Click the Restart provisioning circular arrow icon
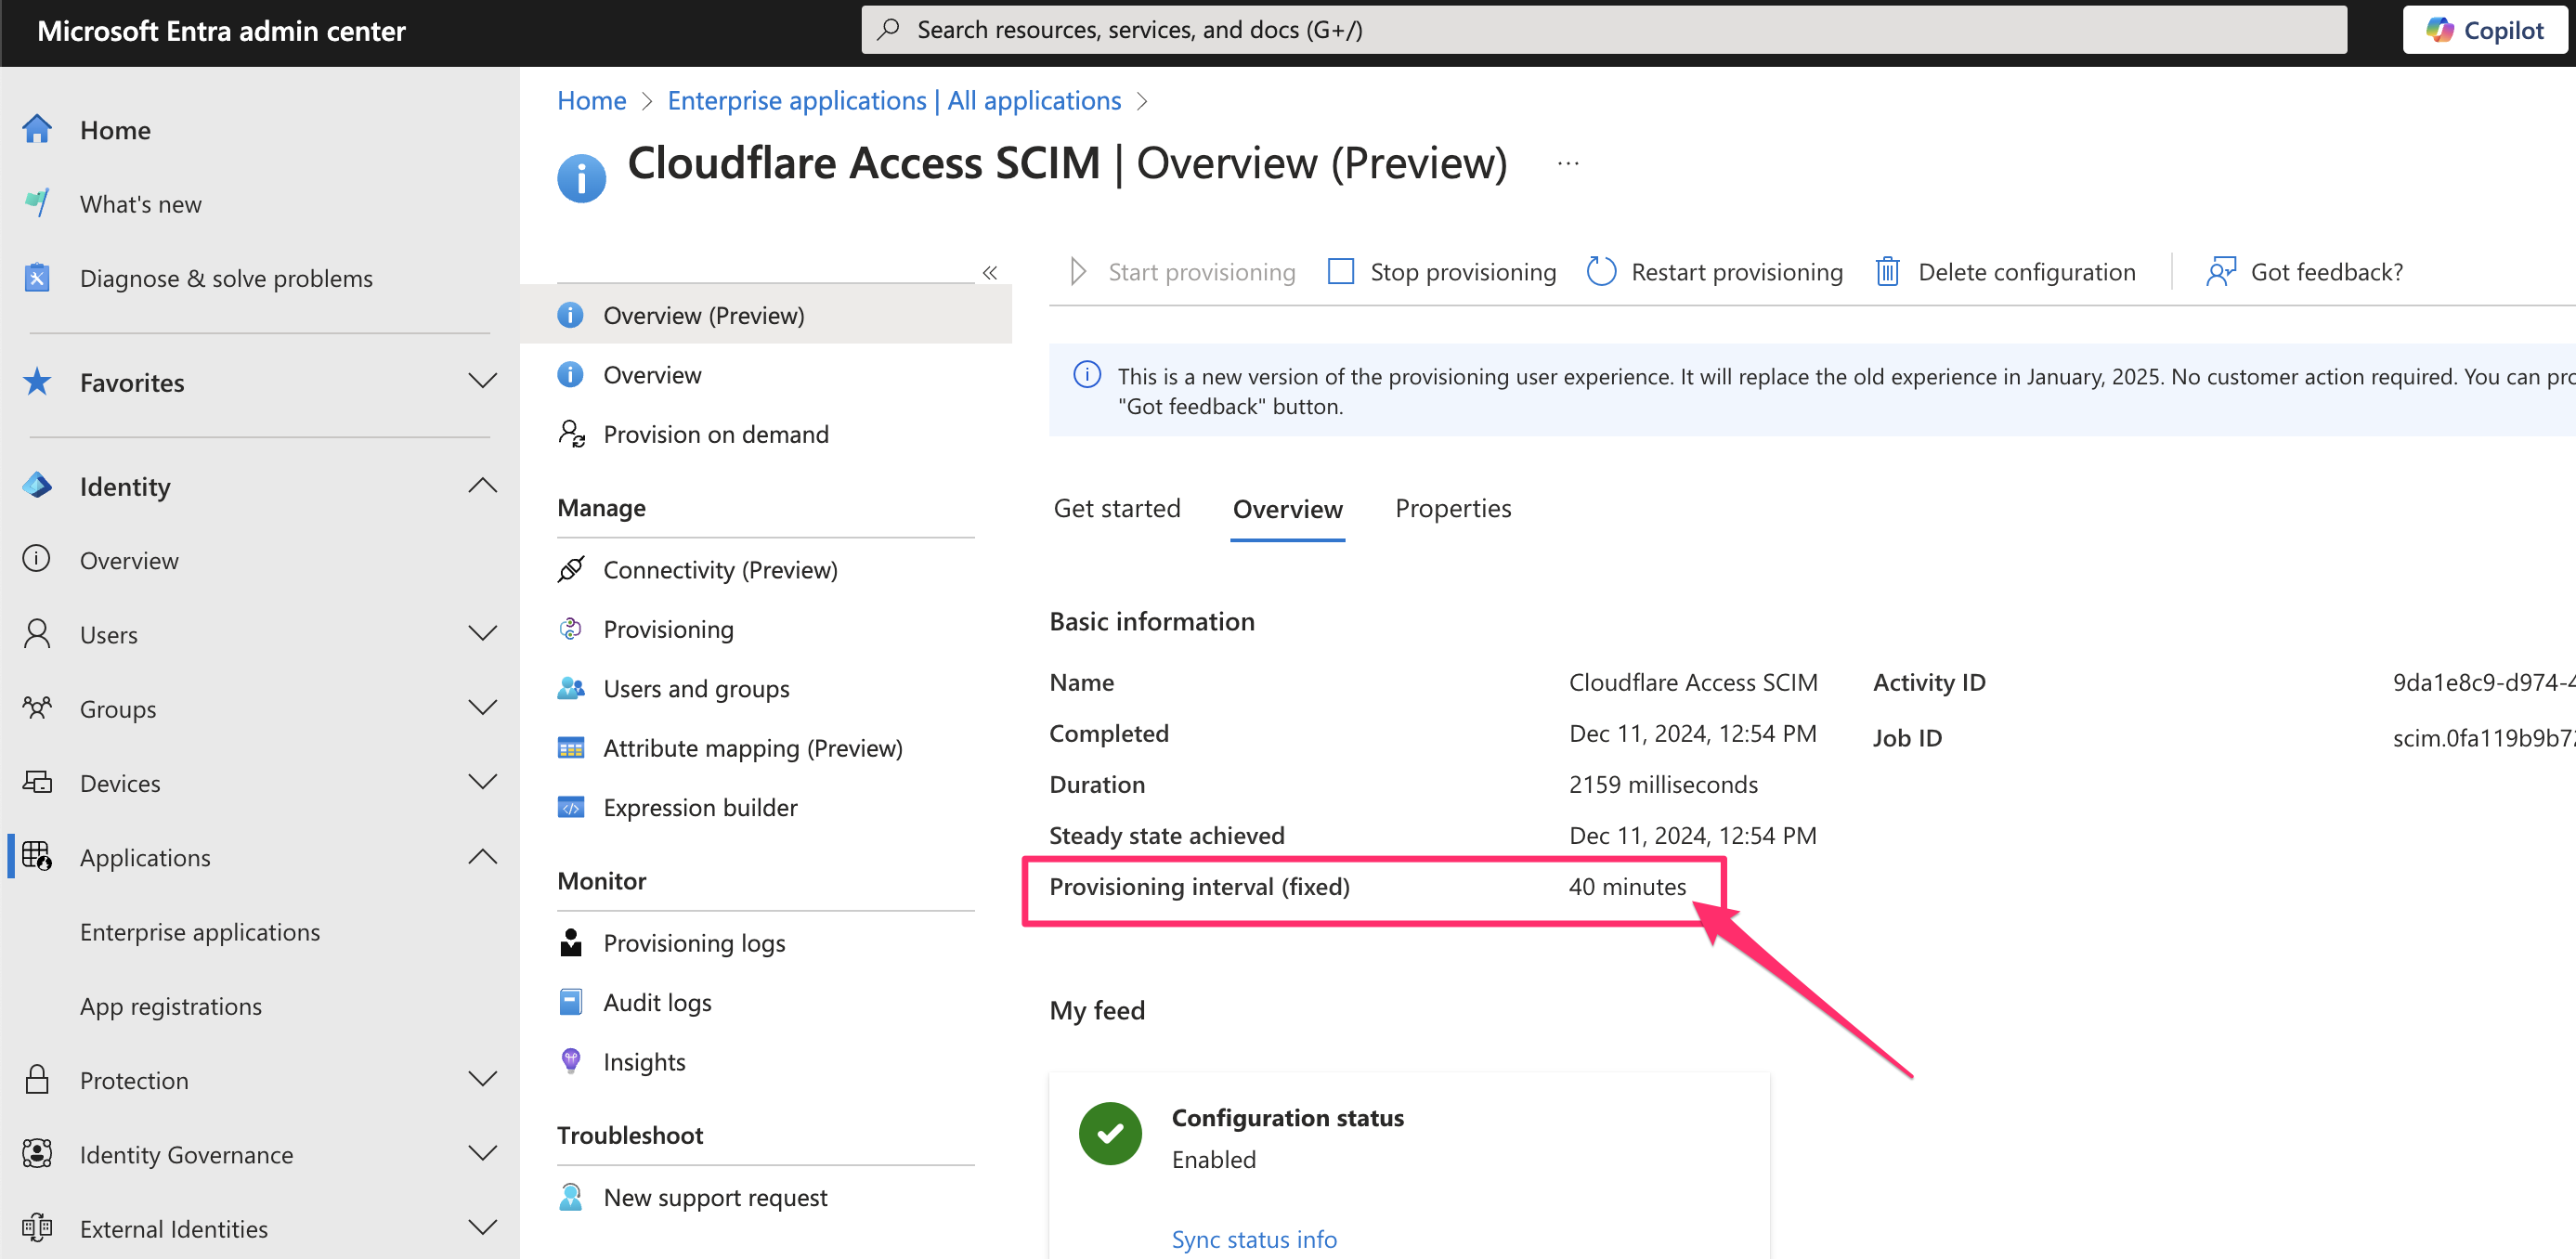 pyautogui.click(x=1600, y=272)
